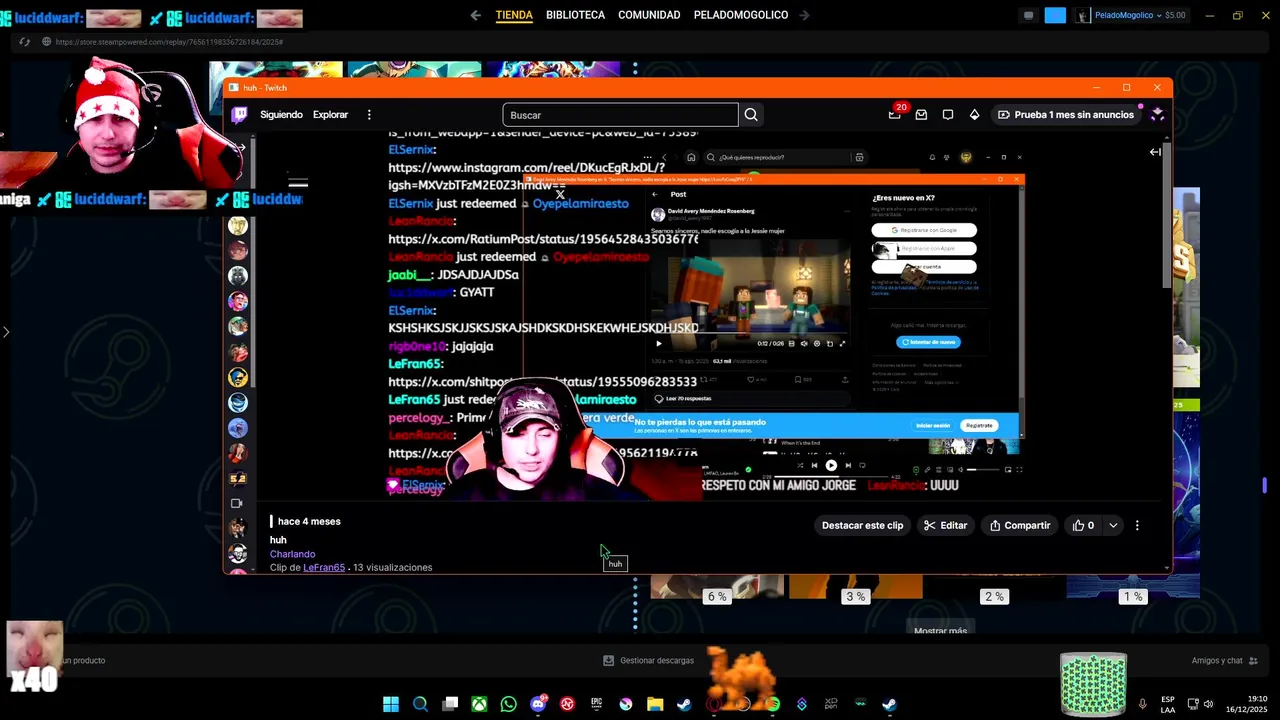1280x720 pixels.
Task: Open Steam PELADOMOGOLICO profile menu
Action: pyautogui.click(x=741, y=15)
